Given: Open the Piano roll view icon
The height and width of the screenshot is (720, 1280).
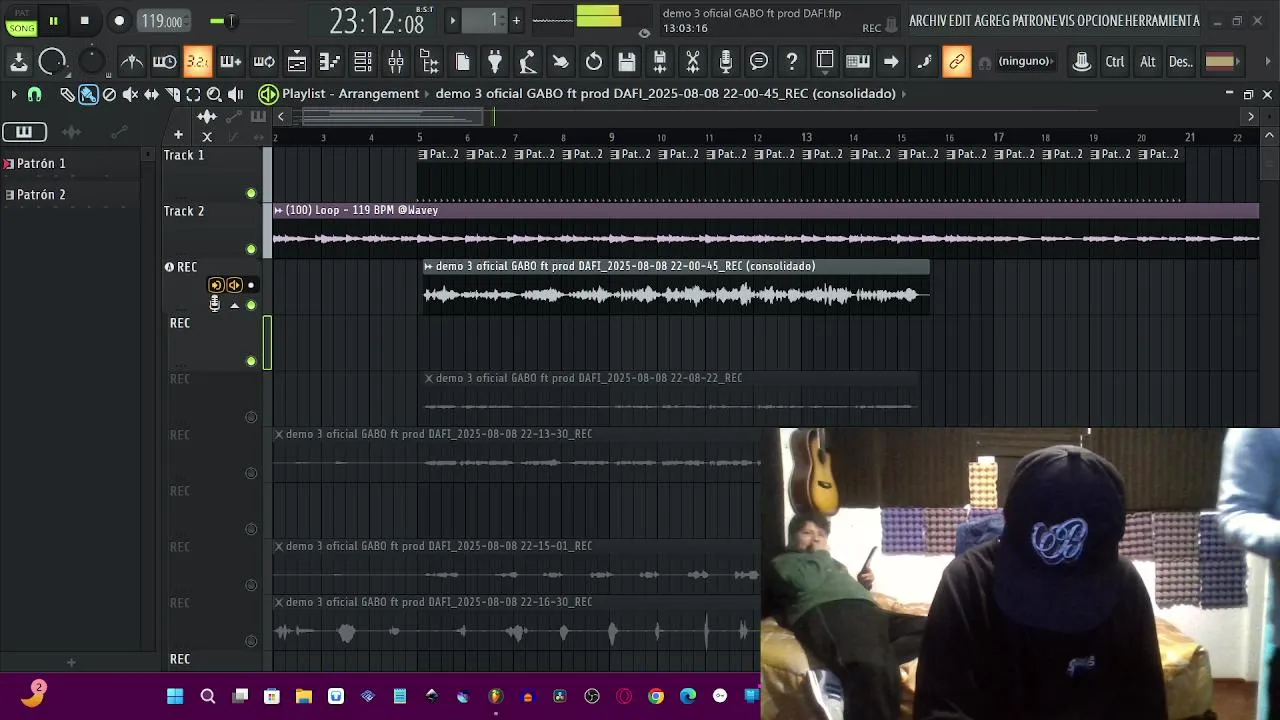Looking at the screenshot, I should tap(330, 62).
